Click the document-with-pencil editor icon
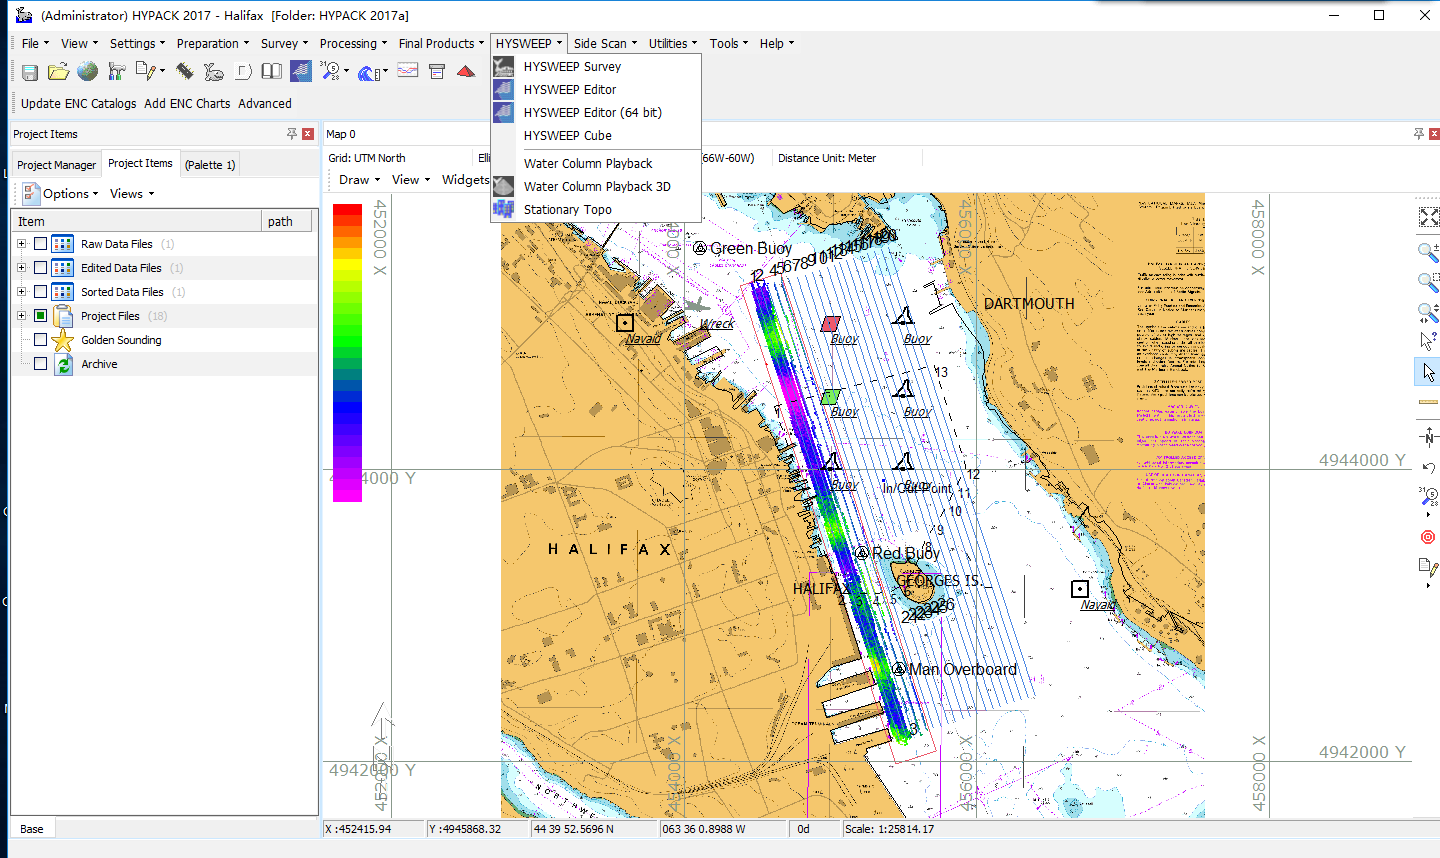1440x858 pixels. (146, 71)
